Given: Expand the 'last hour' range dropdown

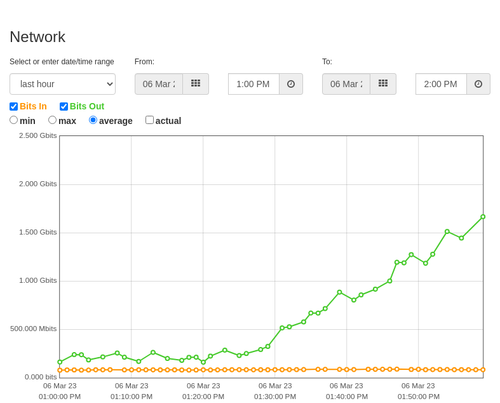Looking at the screenshot, I should (x=63, y=84).
